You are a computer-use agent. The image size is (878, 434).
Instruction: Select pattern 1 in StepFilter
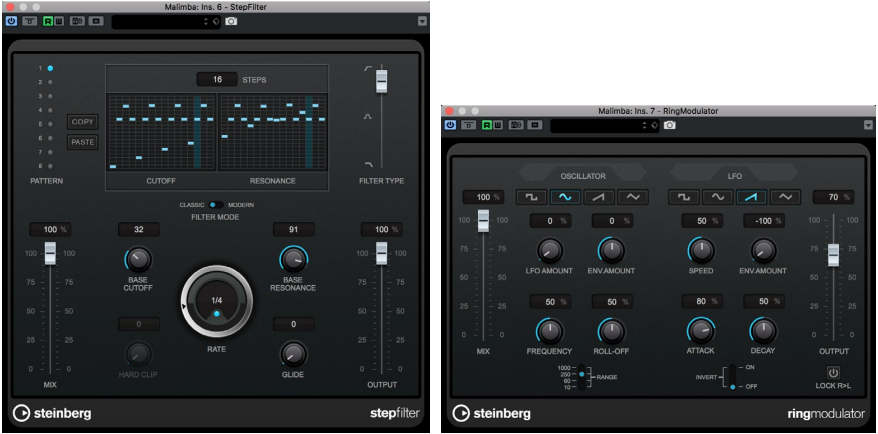(50, 68)
